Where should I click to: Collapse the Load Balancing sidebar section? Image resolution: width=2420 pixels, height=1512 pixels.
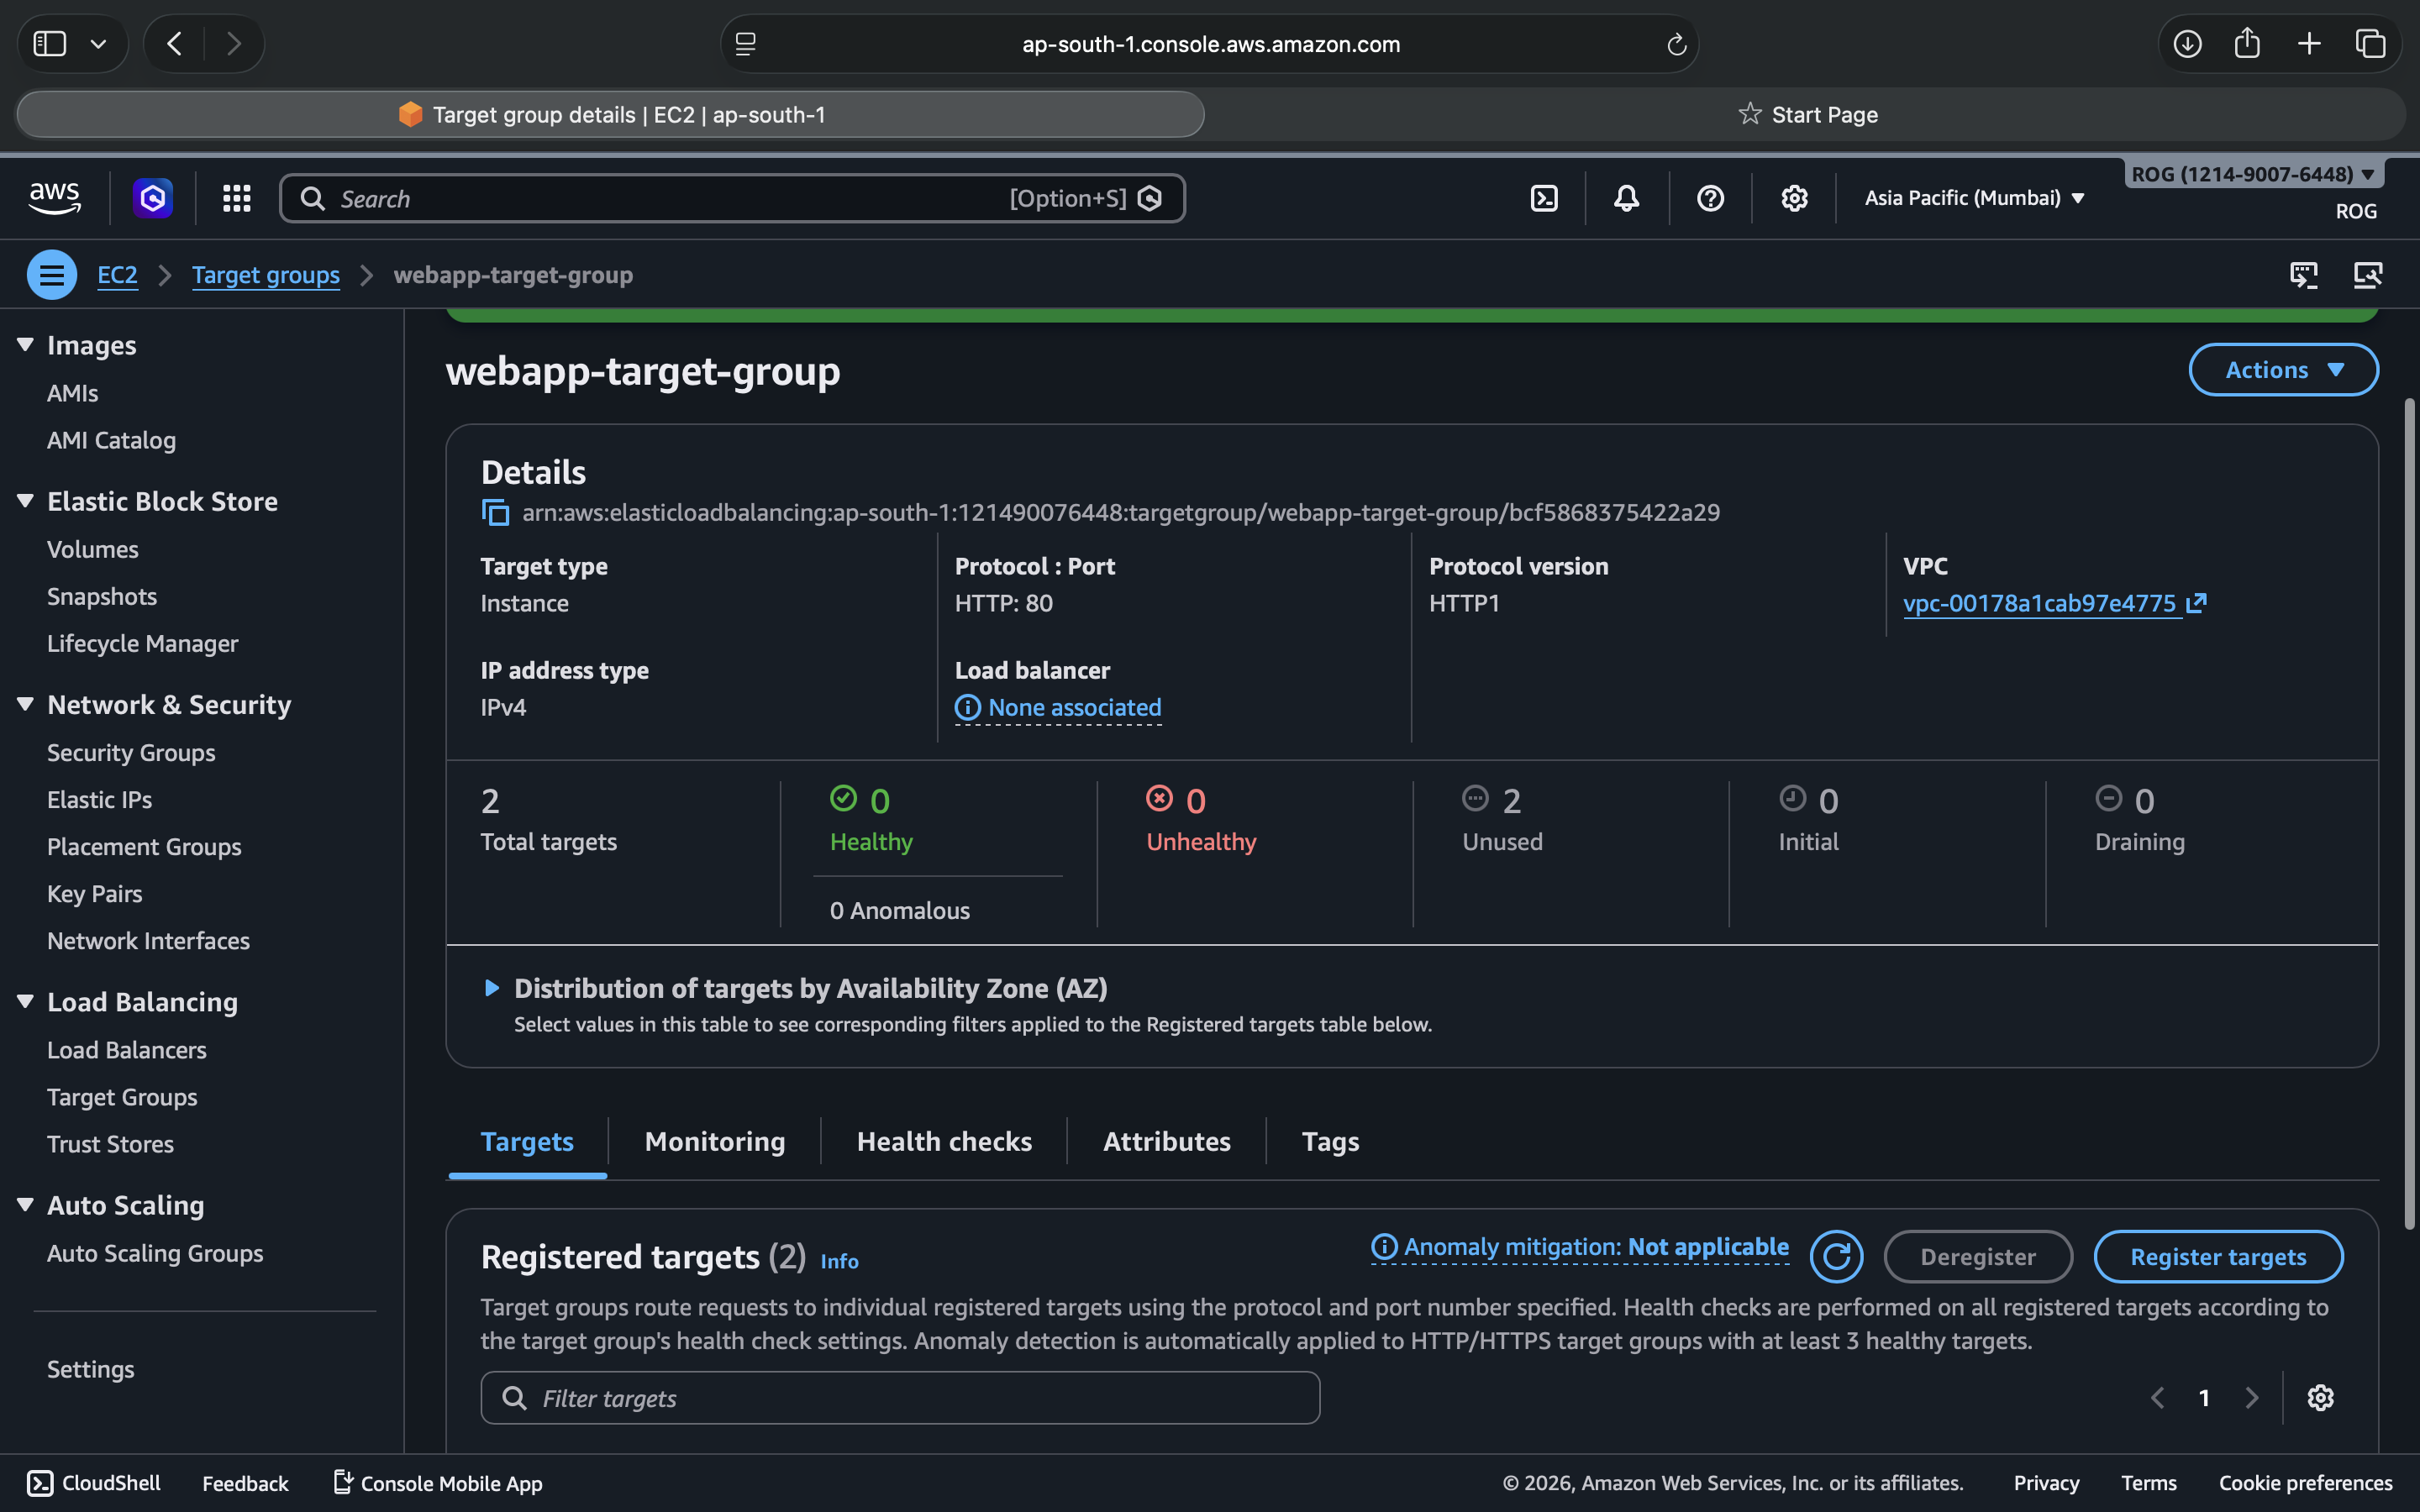tap(26, 1001)
